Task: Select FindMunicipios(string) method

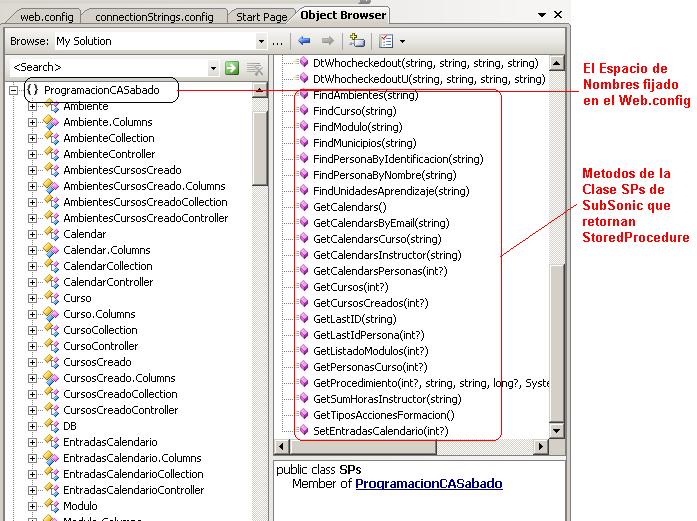Action: pos(365,143)
